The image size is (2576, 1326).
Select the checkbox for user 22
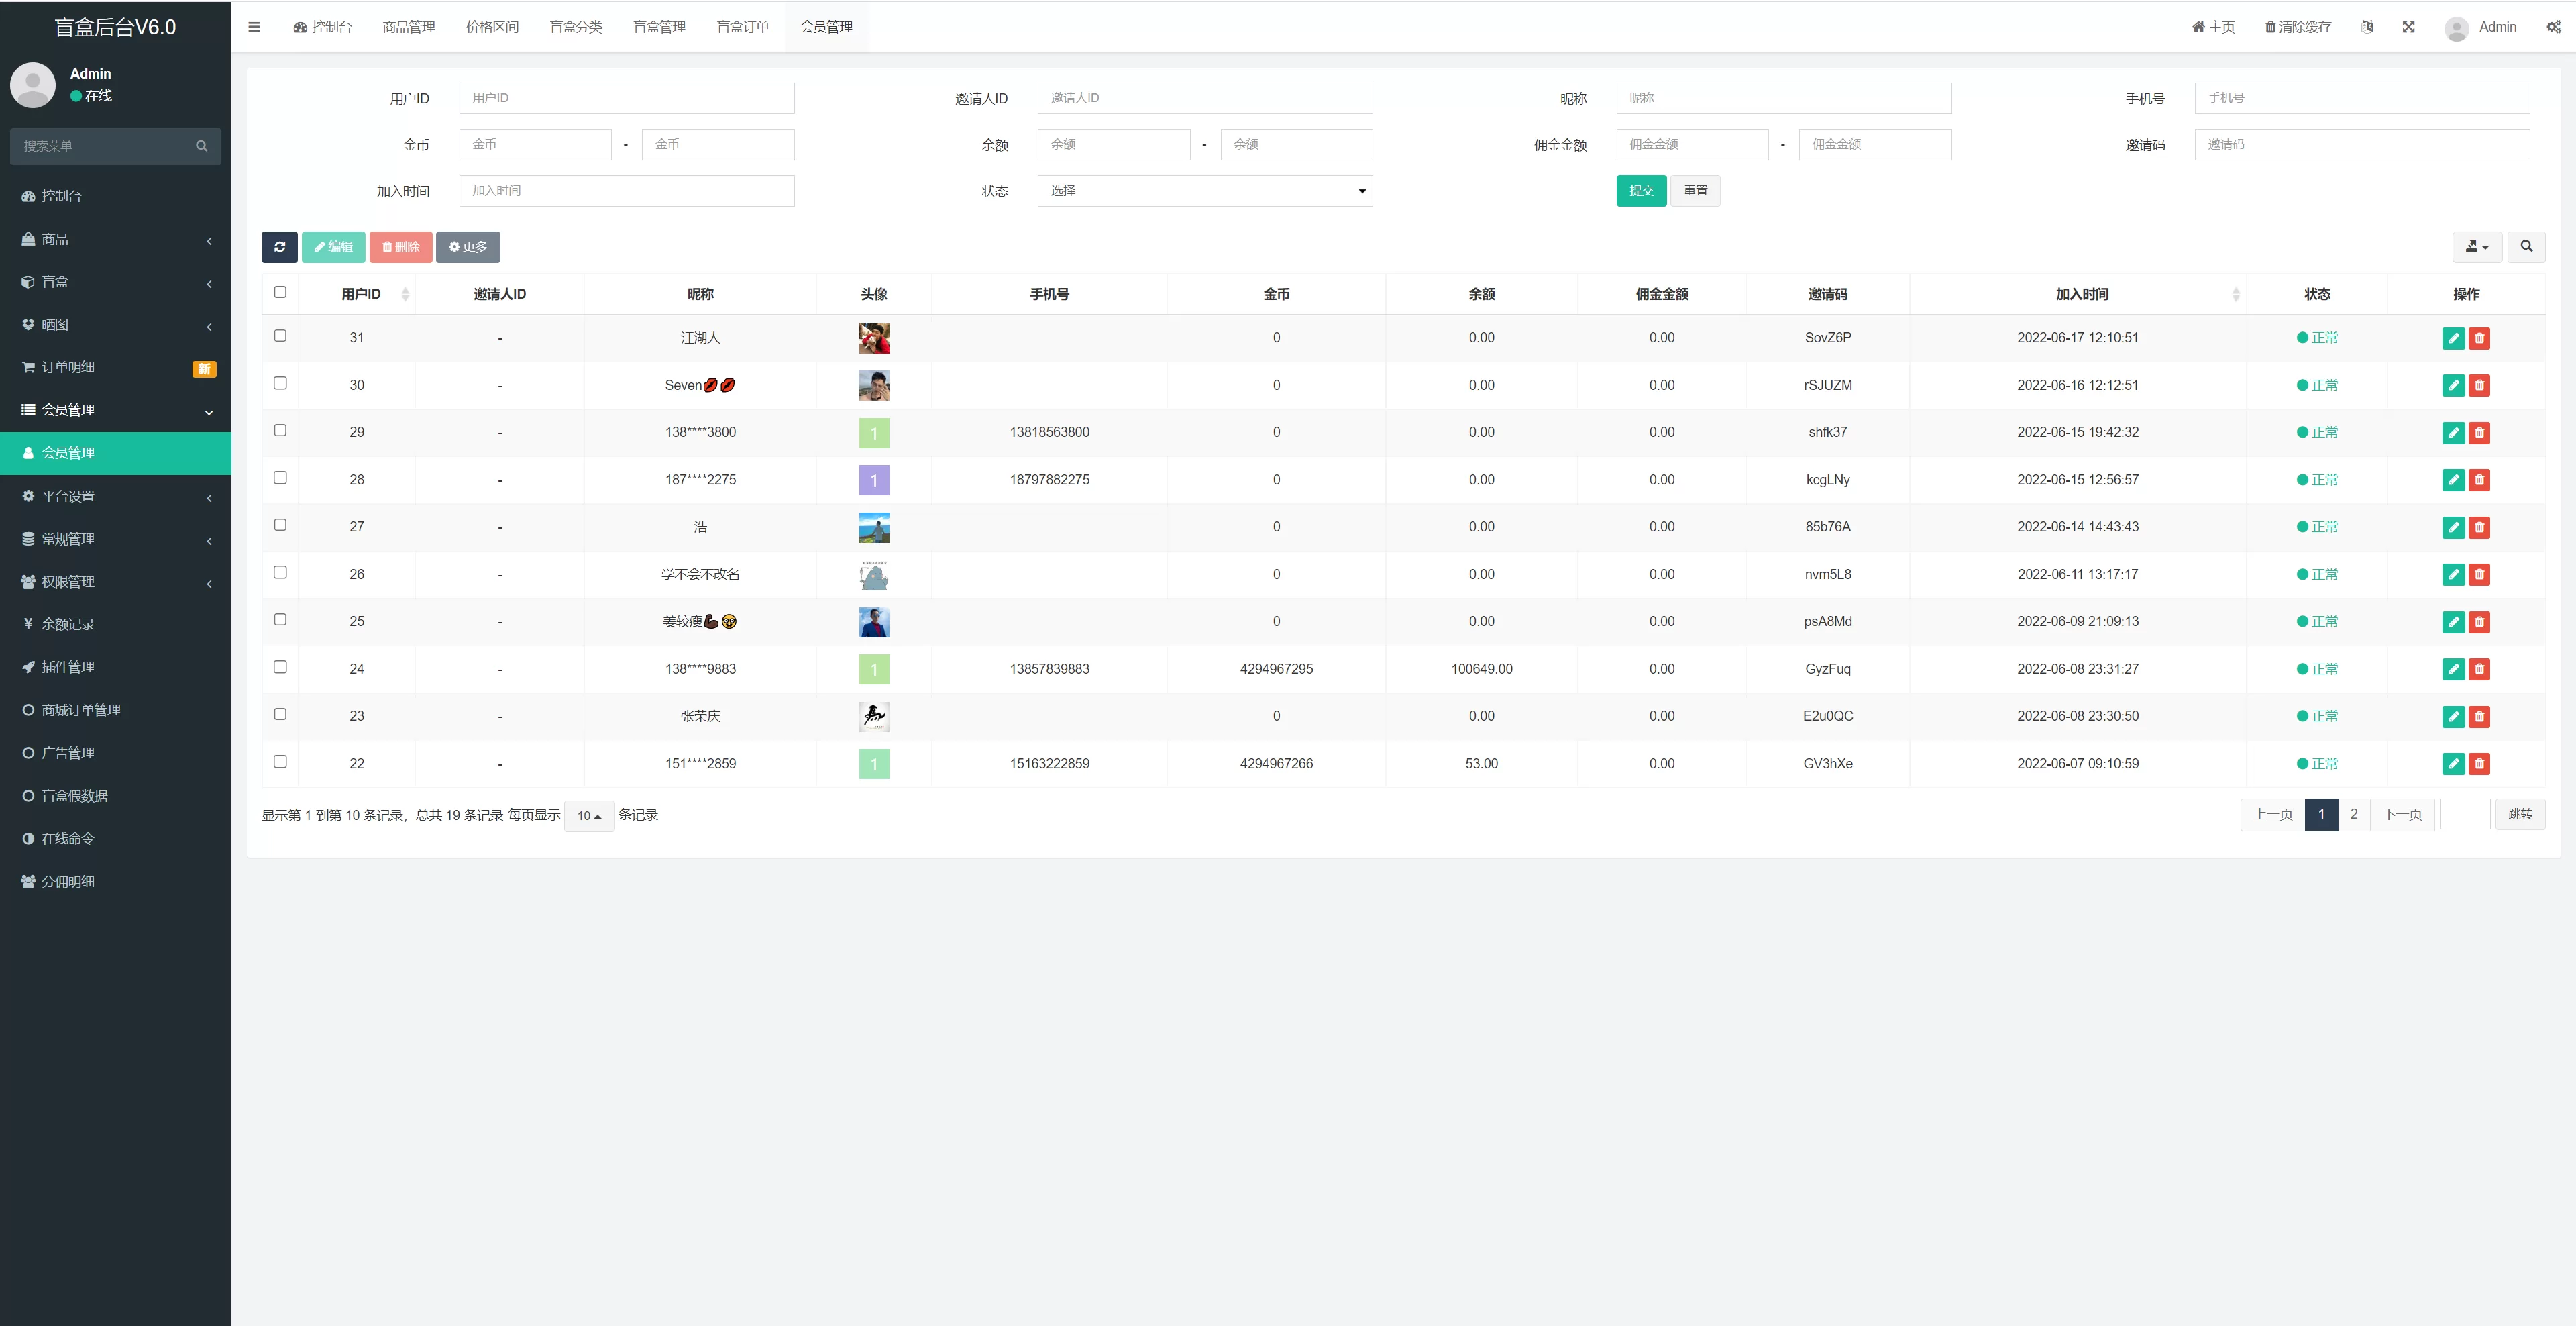click(280, 762)
